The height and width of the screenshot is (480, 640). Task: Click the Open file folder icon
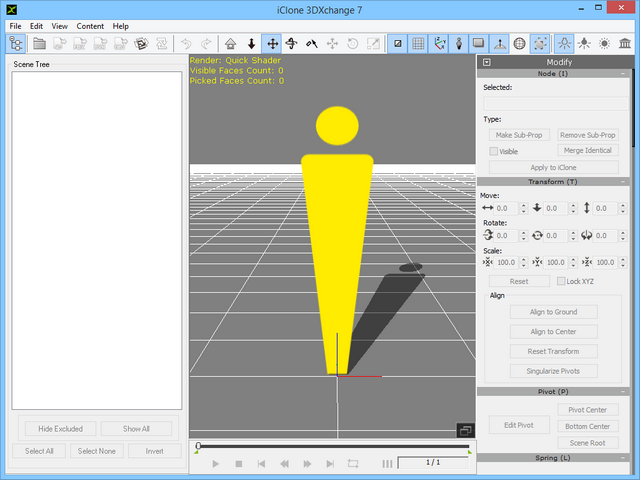click(x=40, y=44)
